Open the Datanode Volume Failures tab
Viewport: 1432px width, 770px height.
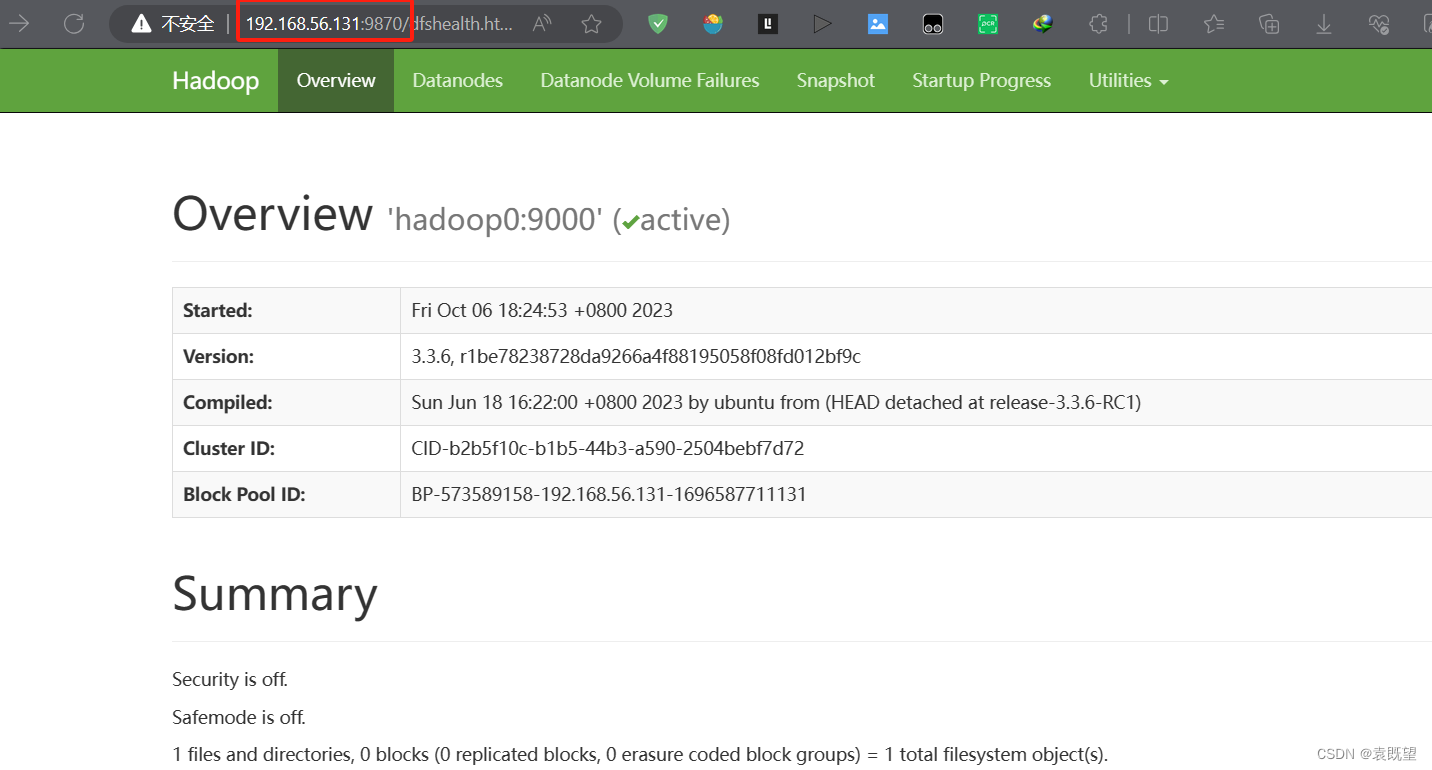tap(650, 81)
